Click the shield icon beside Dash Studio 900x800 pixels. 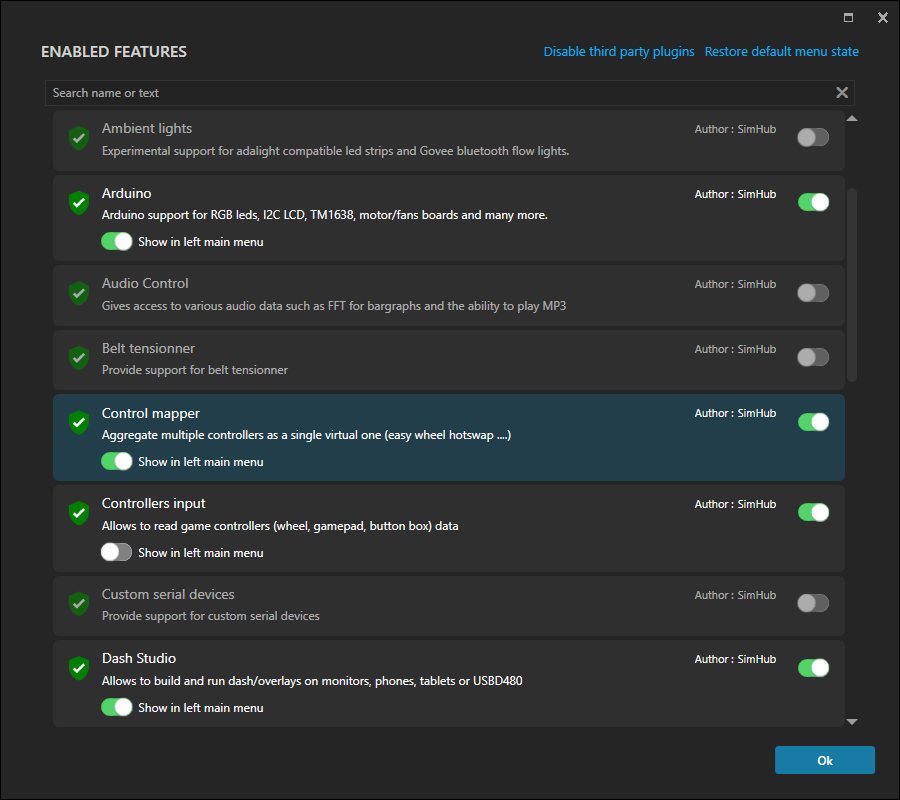(79, 668)
